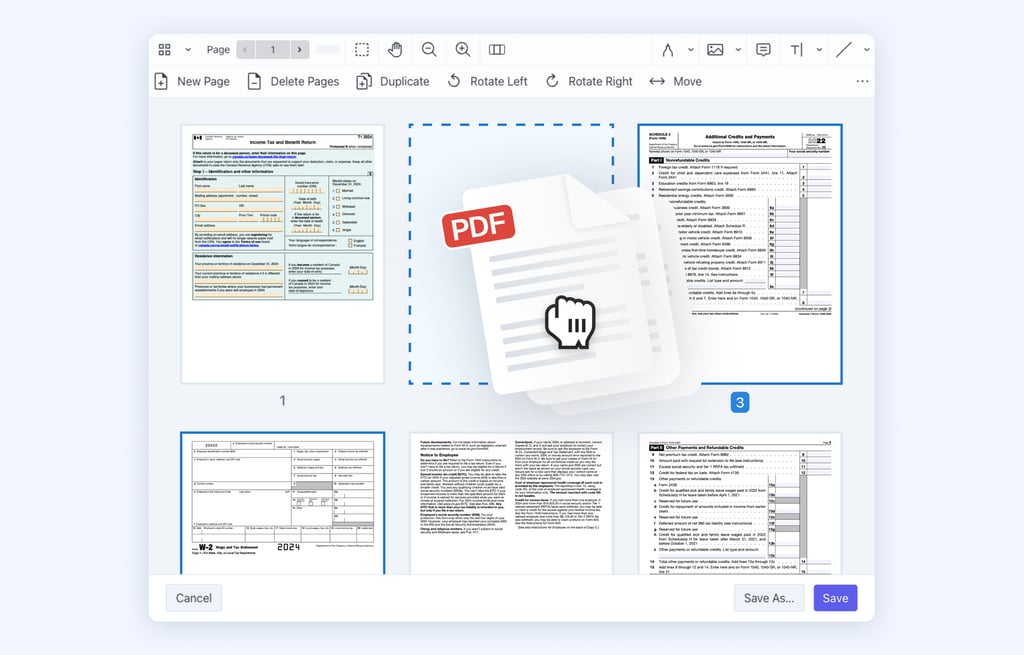Viewport: 1024px width, 655px height.
Task: Expand the thumbnail view mode dropdown
Action: [x=187, y=50]
